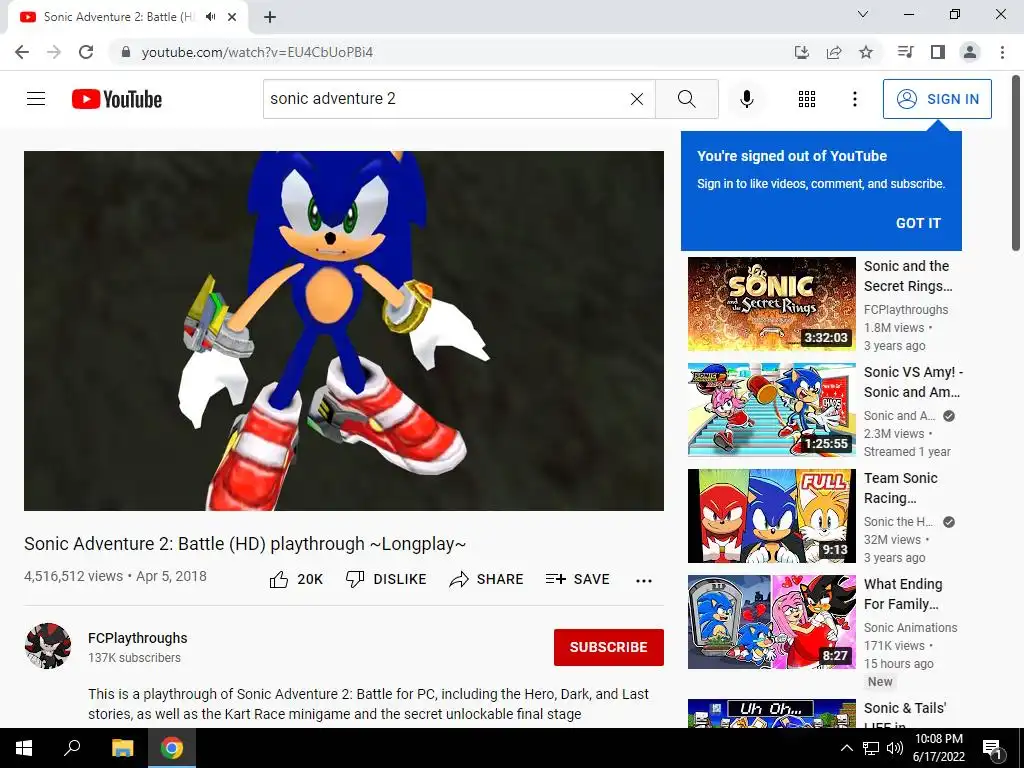The width and height of the screenshot is (1024, 768).
Task: Open more actions ellipsis below the video
Action: [644, 581]
